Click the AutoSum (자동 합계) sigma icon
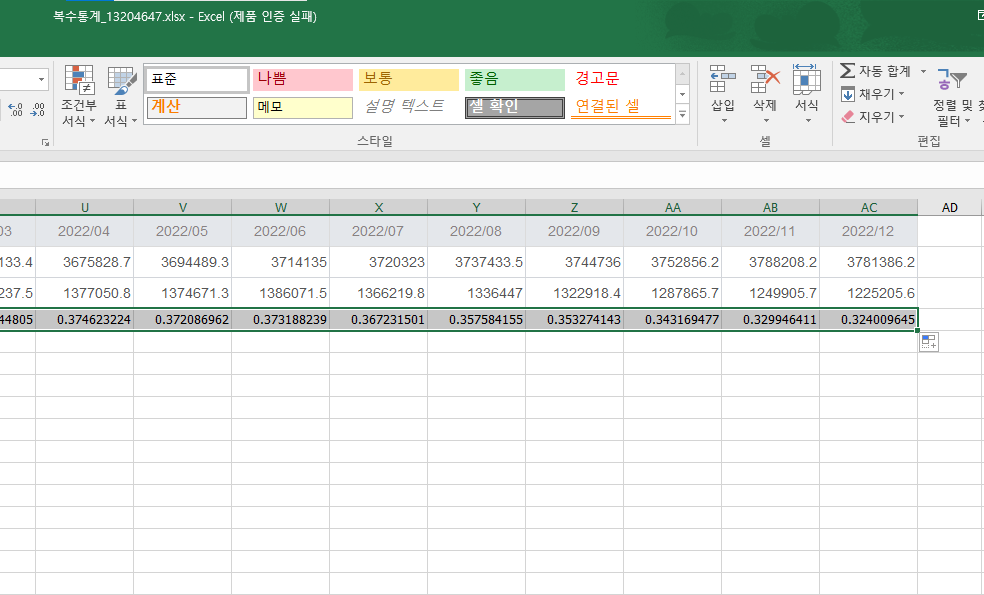The image size is (984, 595). tap(848, 70)
